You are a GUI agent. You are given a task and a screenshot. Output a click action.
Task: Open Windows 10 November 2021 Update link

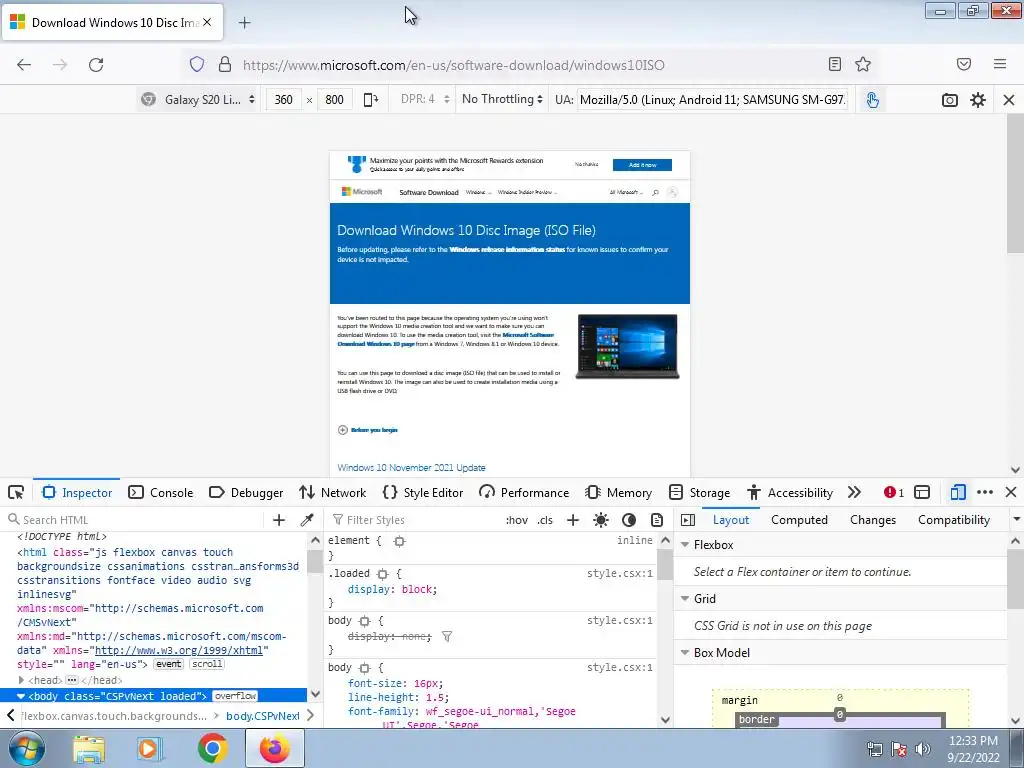411,468
